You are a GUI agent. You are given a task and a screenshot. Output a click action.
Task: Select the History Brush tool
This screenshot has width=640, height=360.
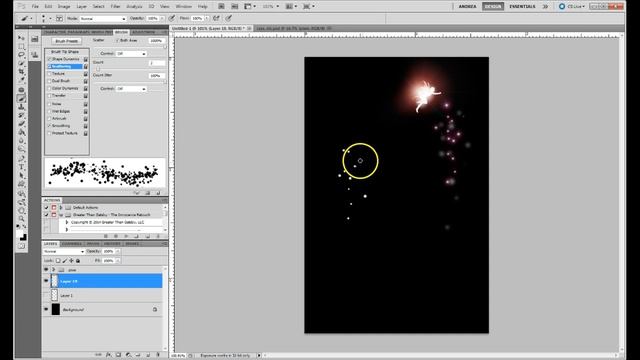(21, 115)
